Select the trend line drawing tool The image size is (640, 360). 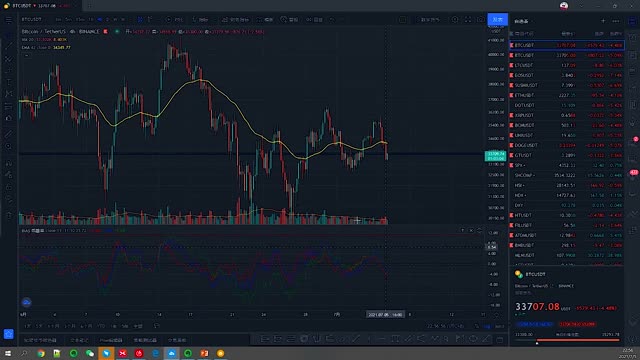(9, 47)
